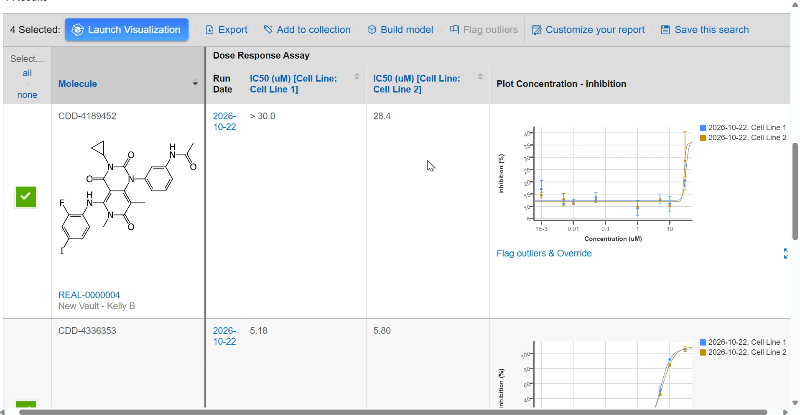Click the orange Cell Line 2 legend swatch in second plot
Image resolution: width=800 pixels, height=415 pixels.
tap(703, 353)
